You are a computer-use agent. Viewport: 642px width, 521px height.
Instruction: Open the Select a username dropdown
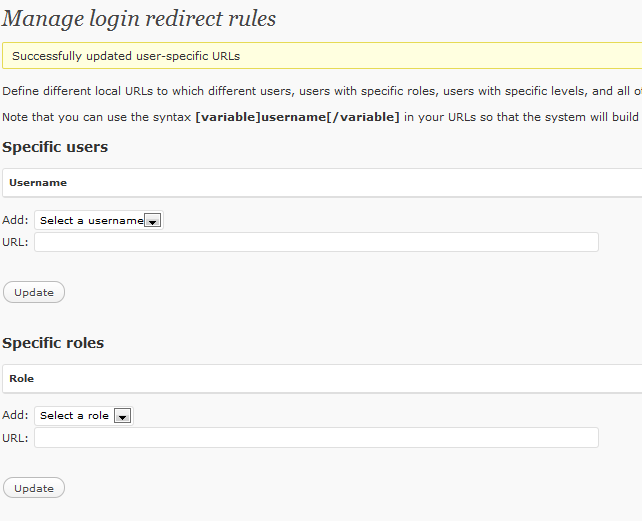tap(99, 220)
